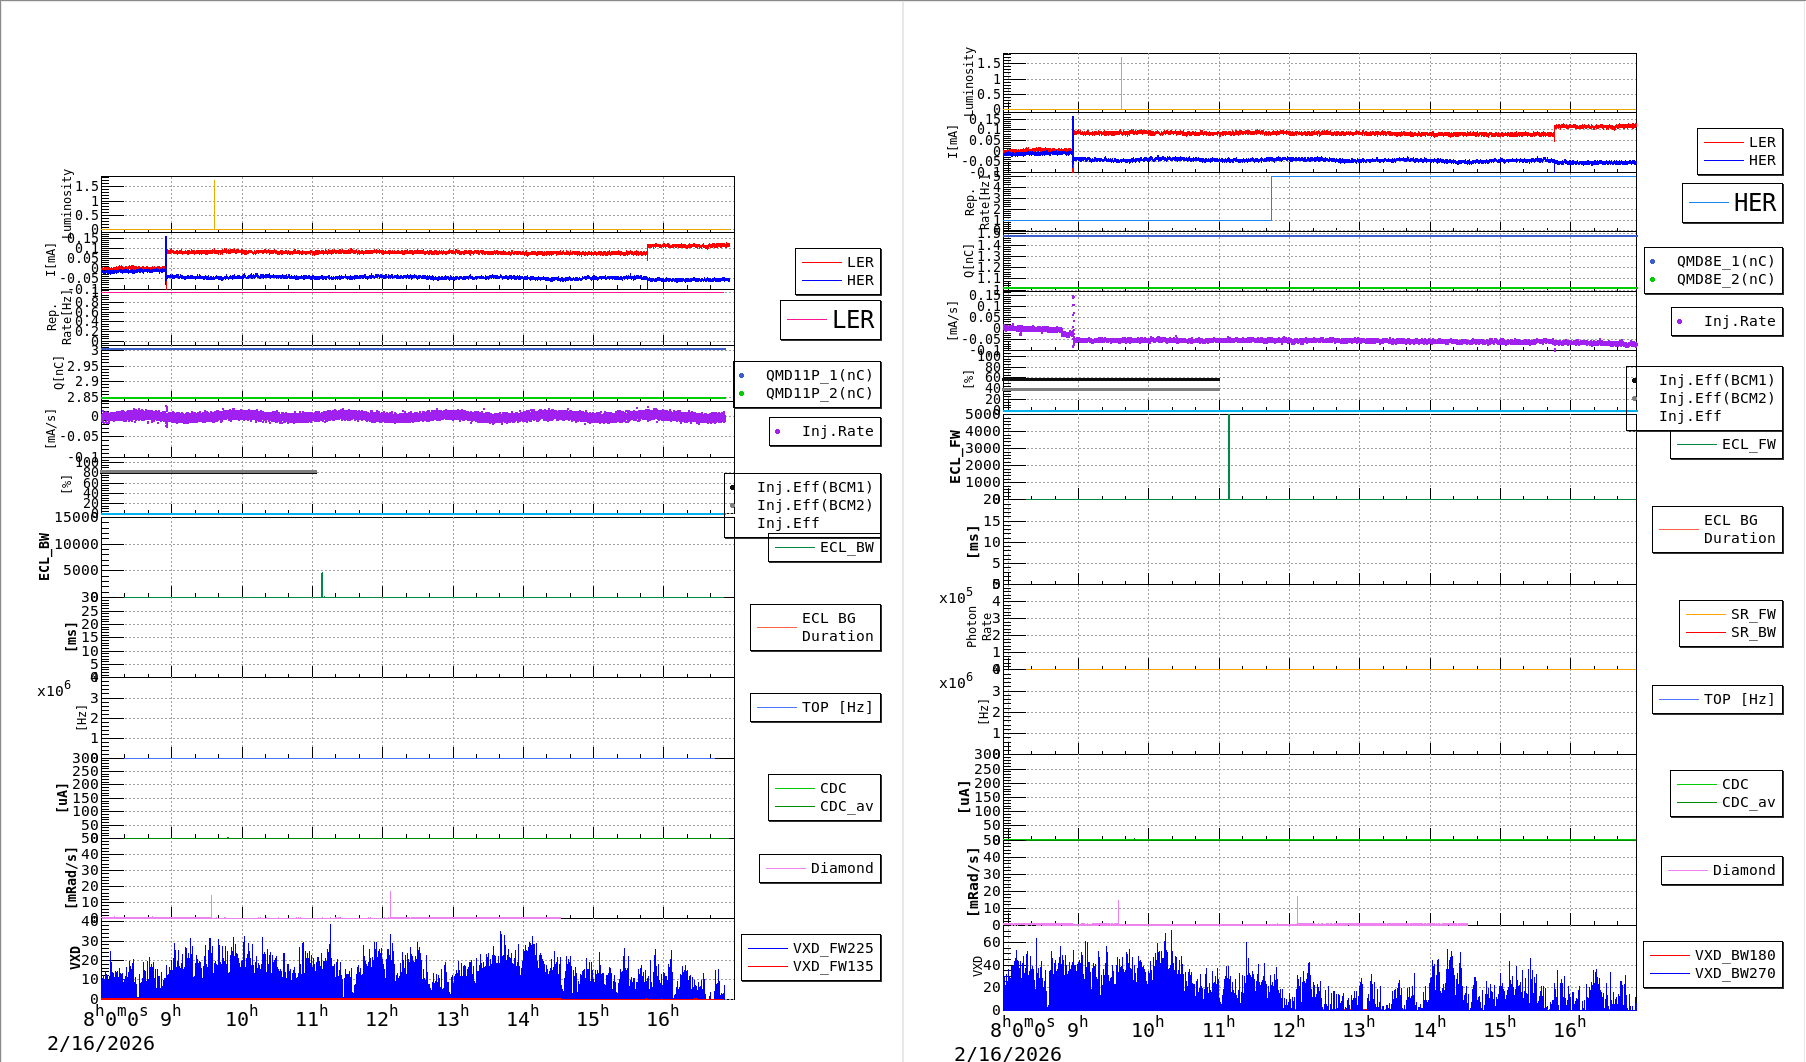Click the ECL_FW vertical axis title

coord(955,457)
